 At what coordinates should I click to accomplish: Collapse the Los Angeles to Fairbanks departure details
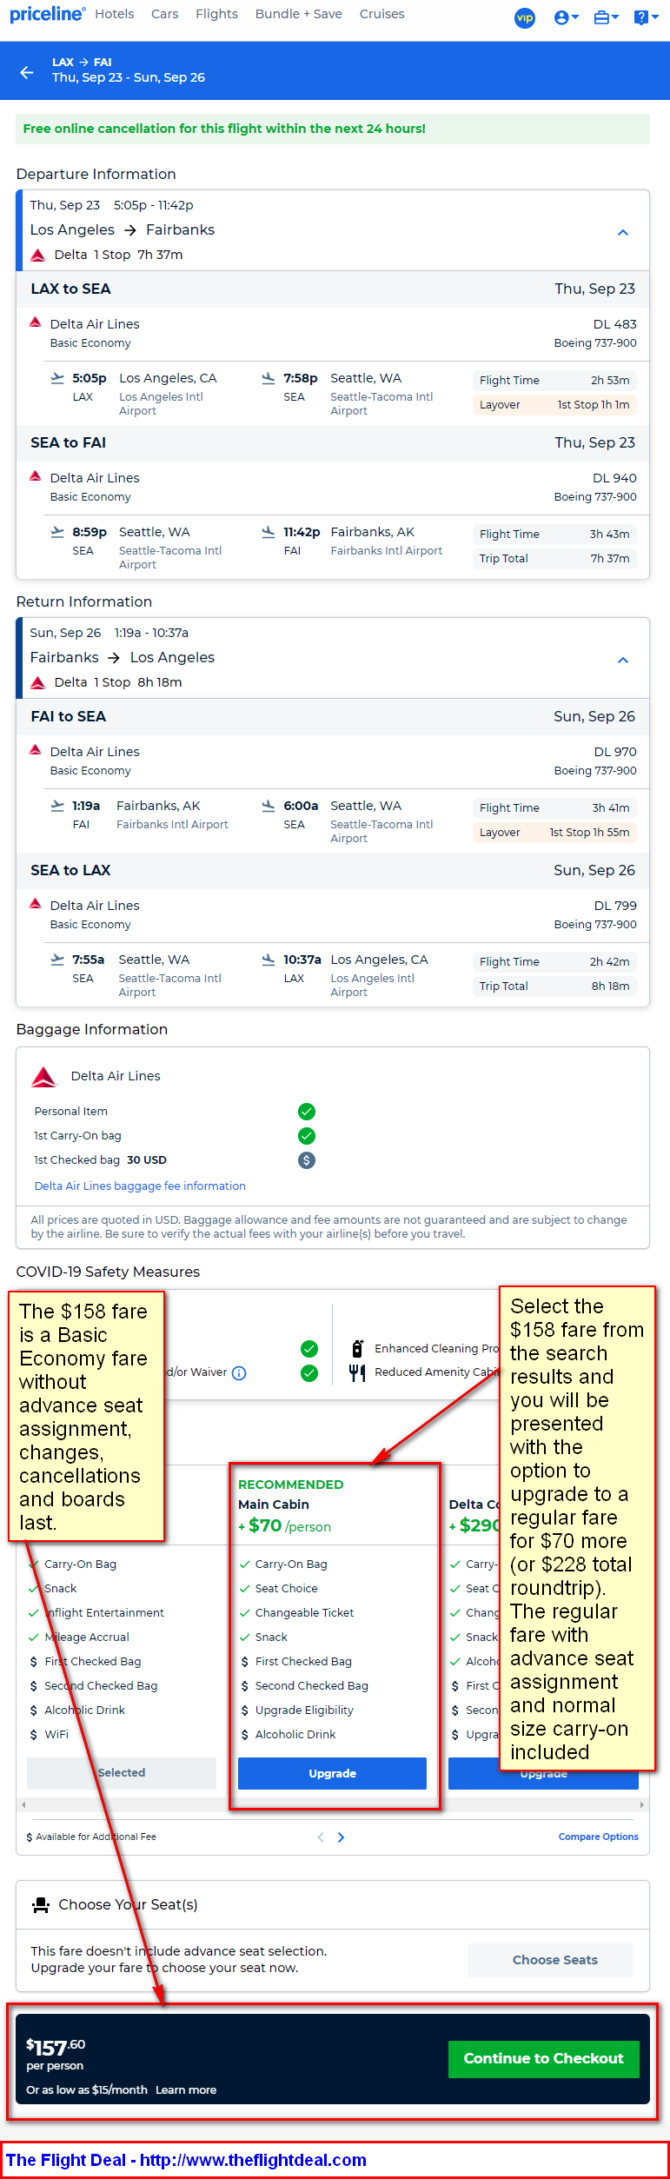[x=623, y=232]
